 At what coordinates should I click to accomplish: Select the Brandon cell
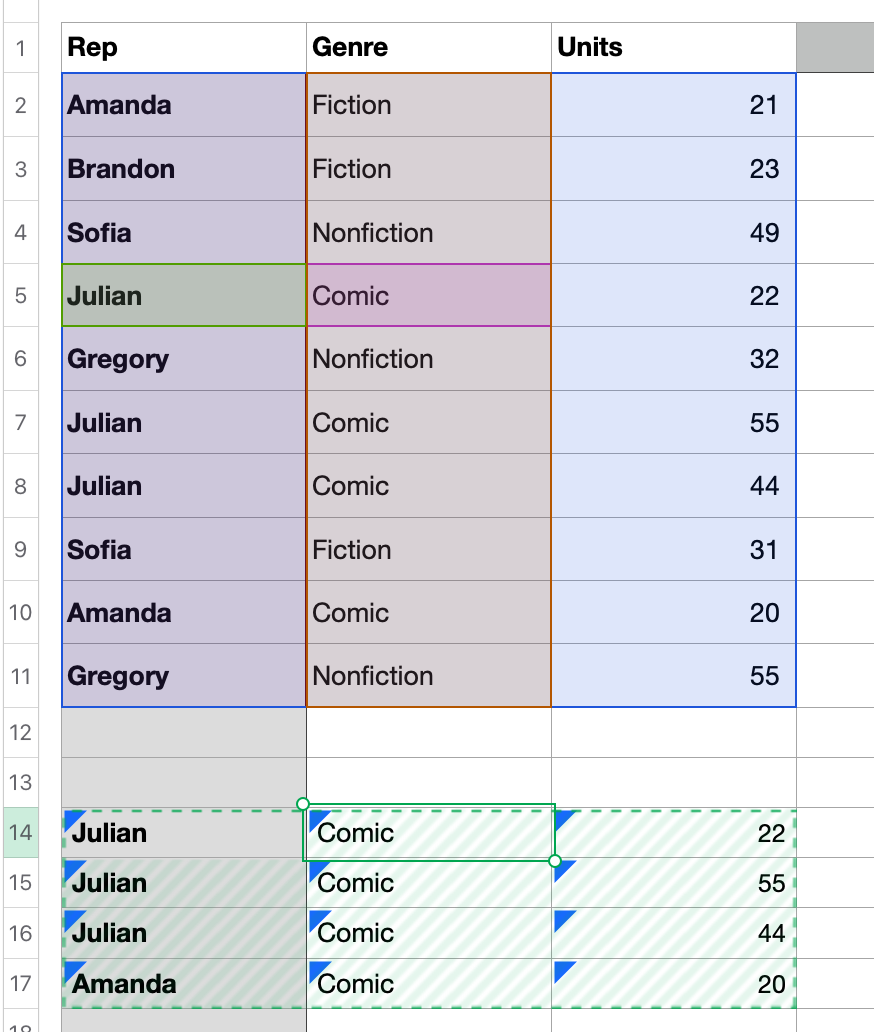click(x=184, y=168)
